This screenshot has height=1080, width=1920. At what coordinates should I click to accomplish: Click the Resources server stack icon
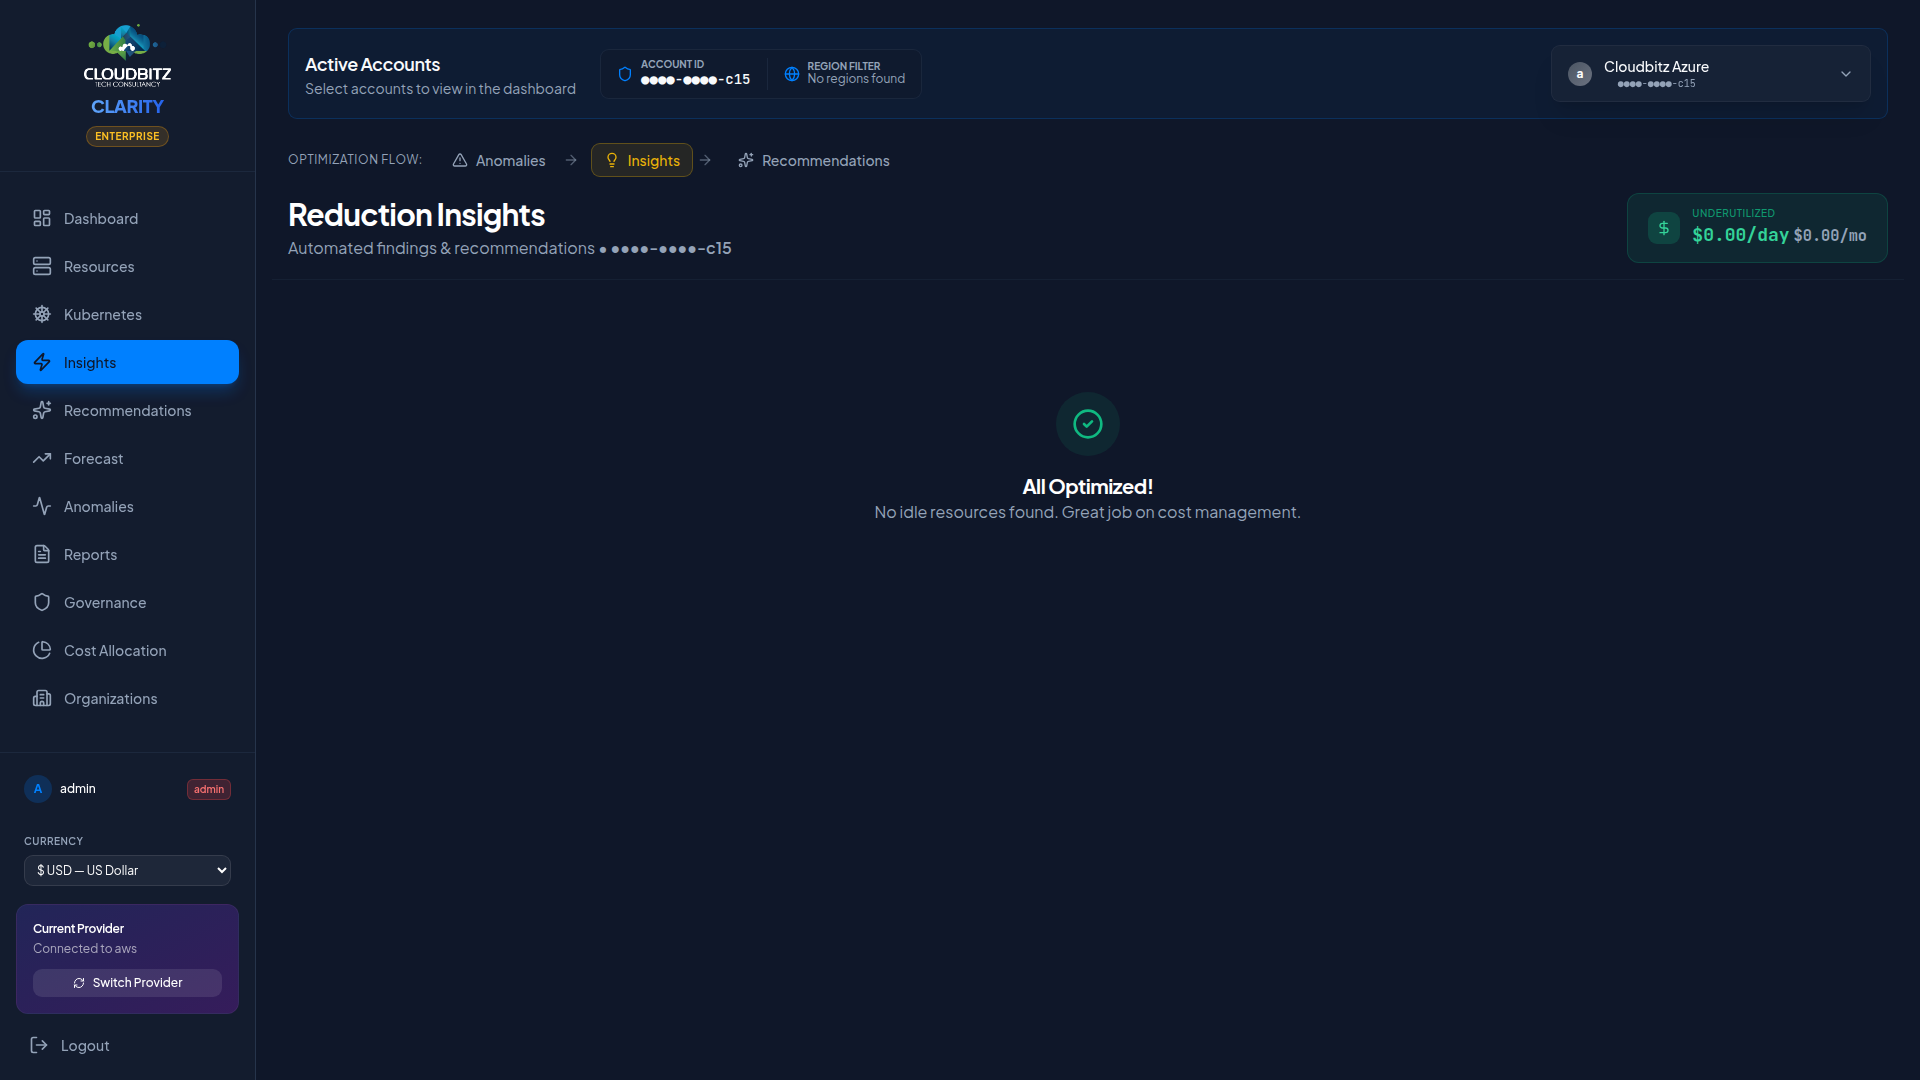click(x=42, y=266)
